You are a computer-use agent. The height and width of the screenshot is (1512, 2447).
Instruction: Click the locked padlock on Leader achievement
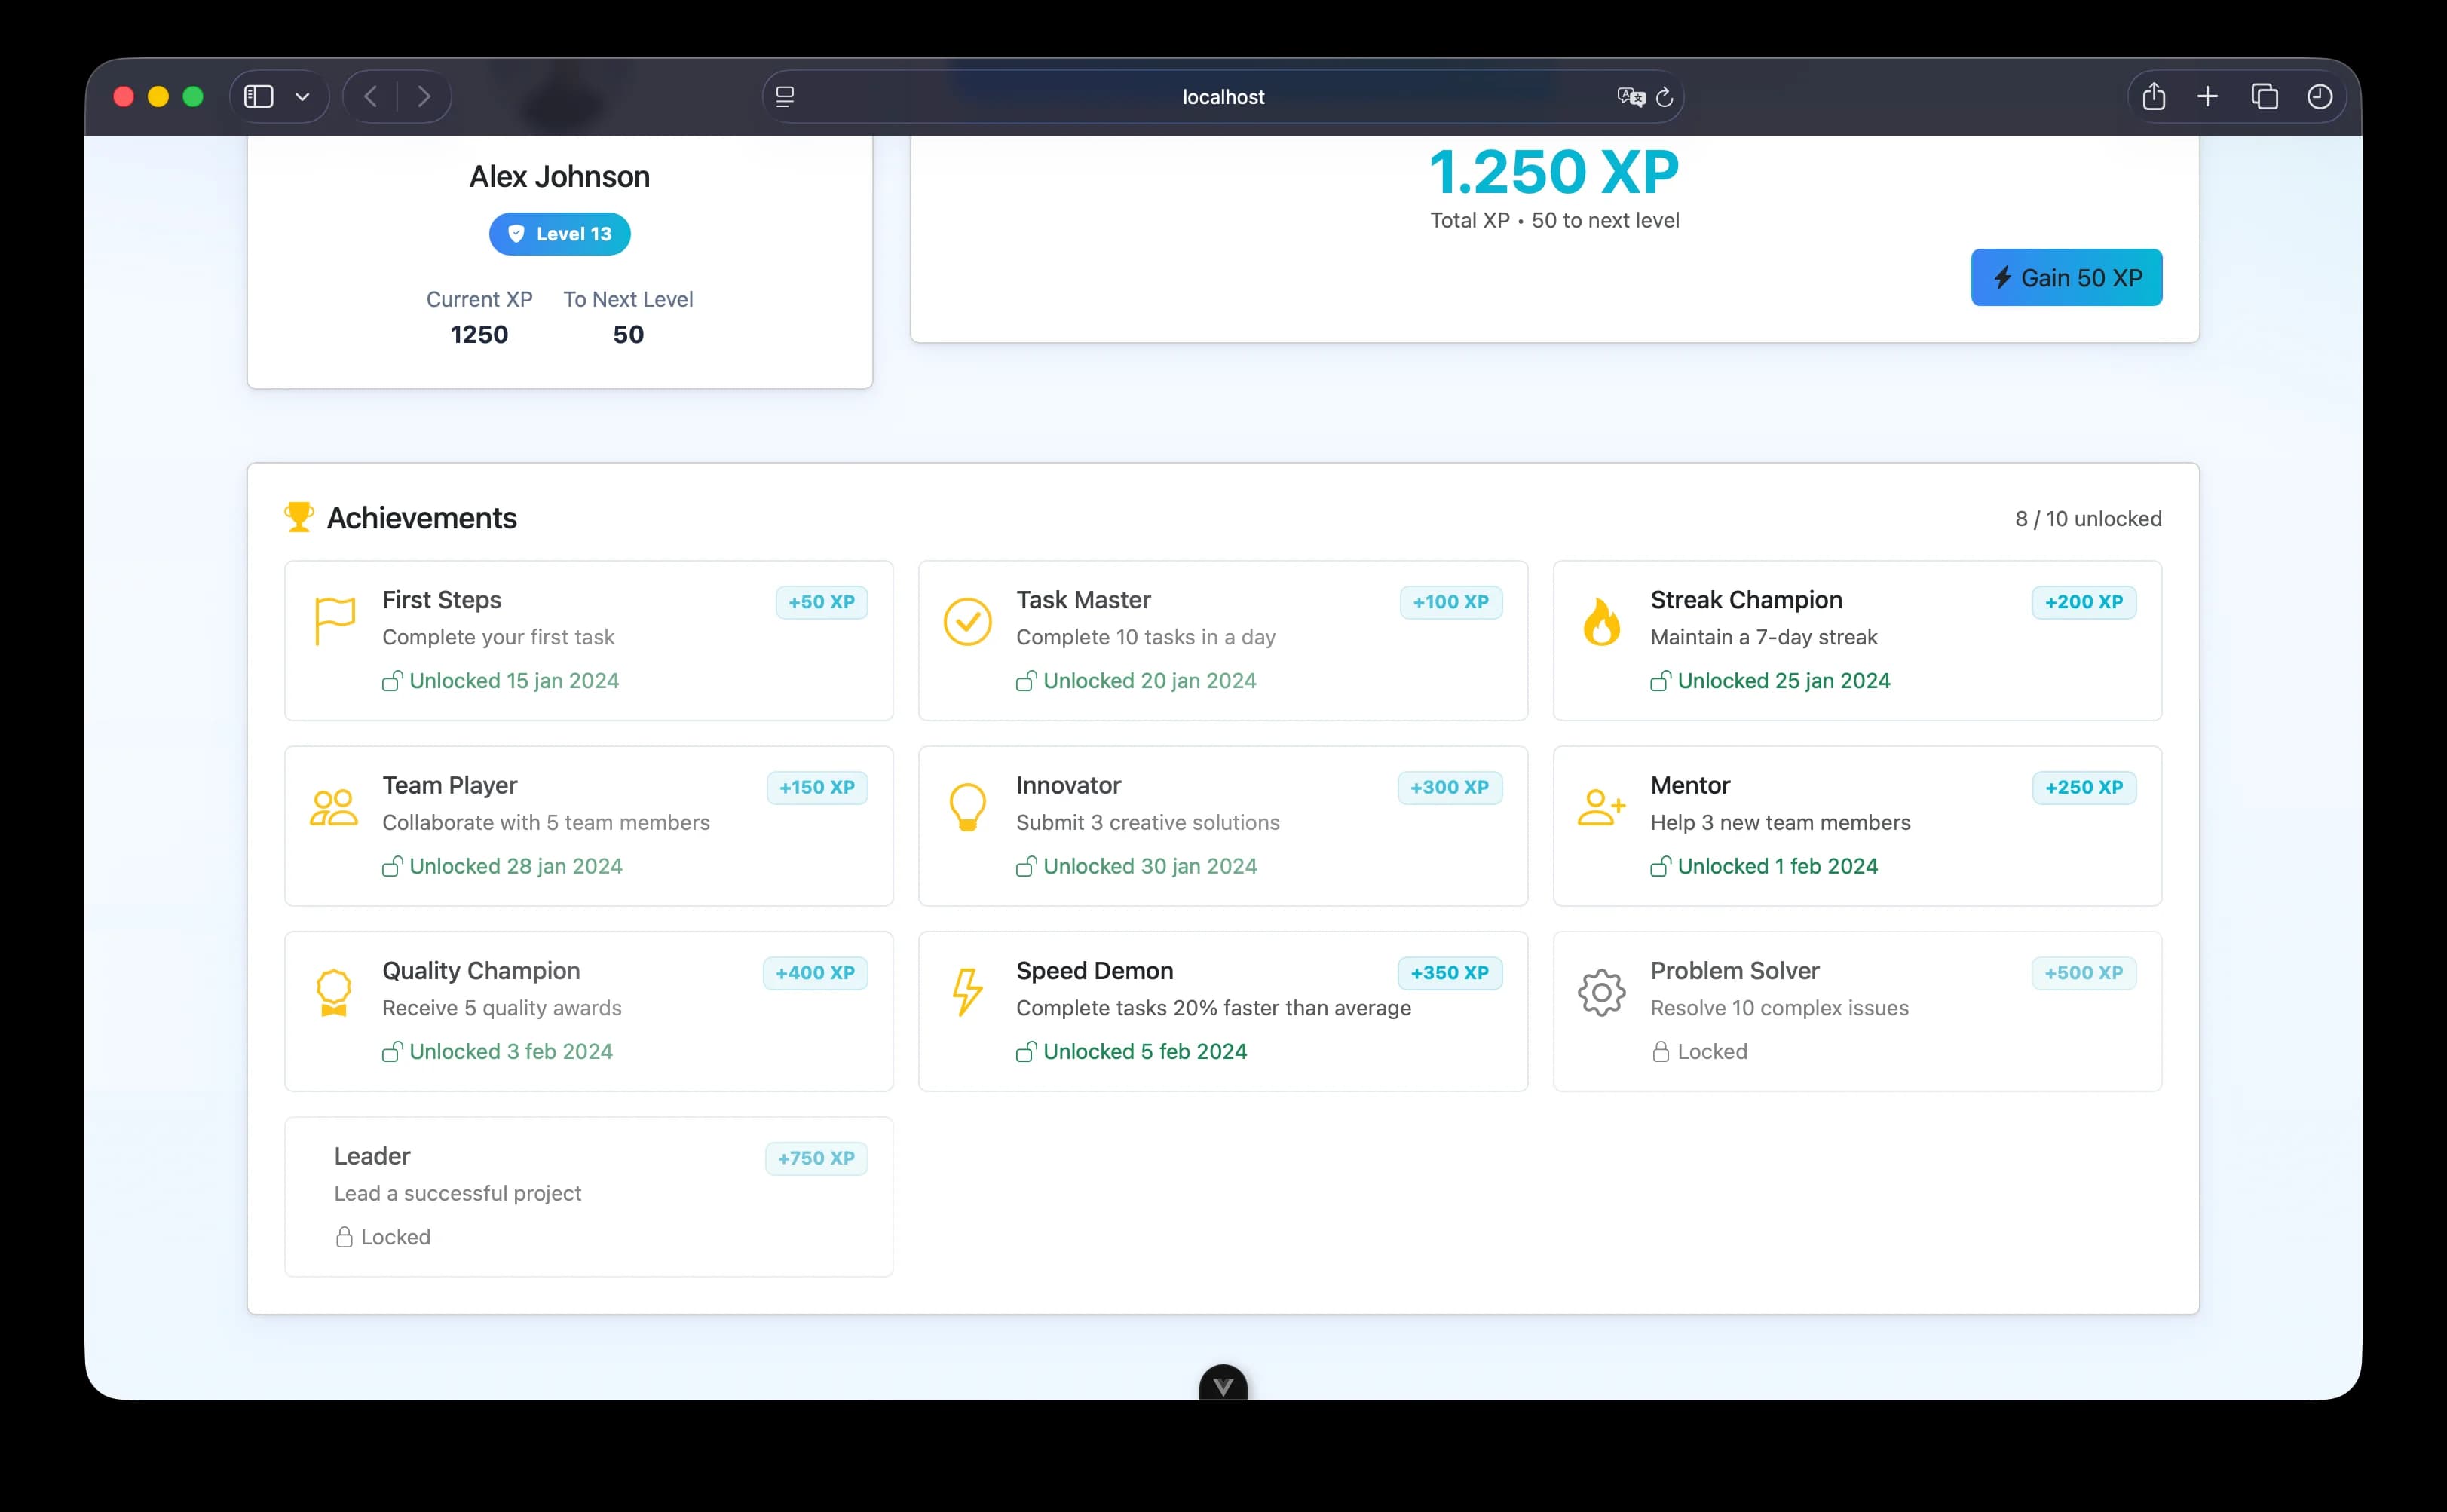pos(344,1237)
